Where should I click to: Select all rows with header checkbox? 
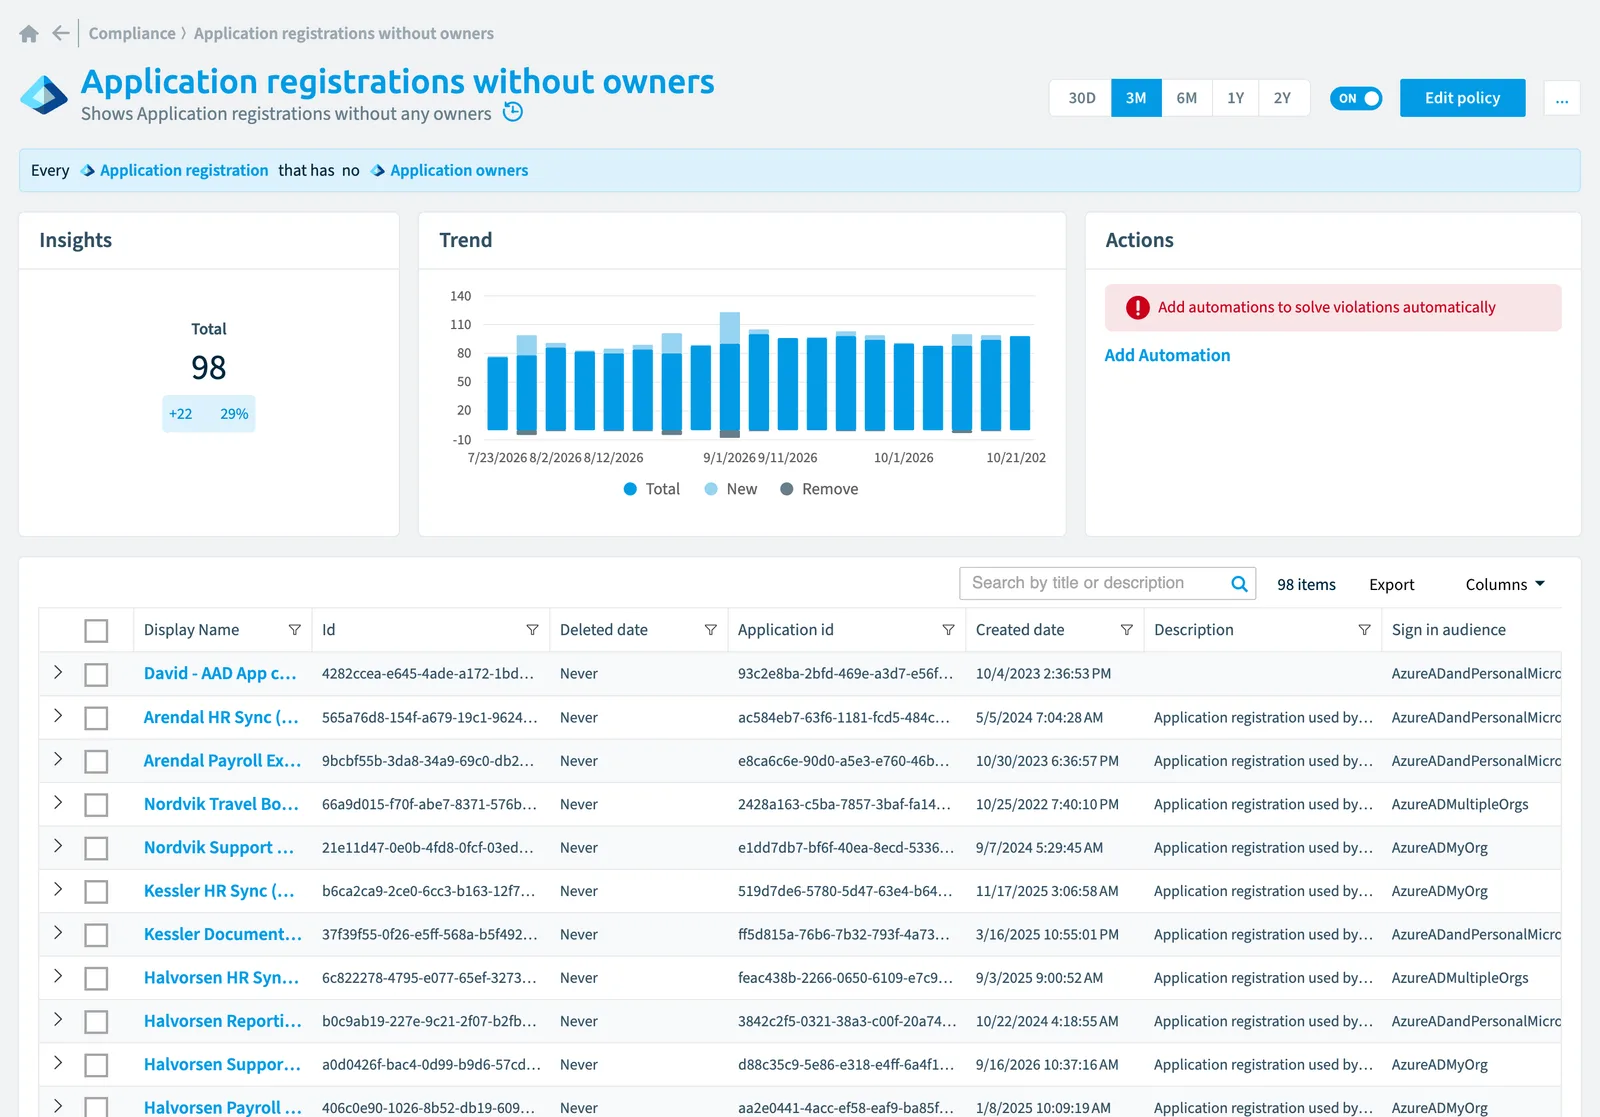(x=96, y=631)
